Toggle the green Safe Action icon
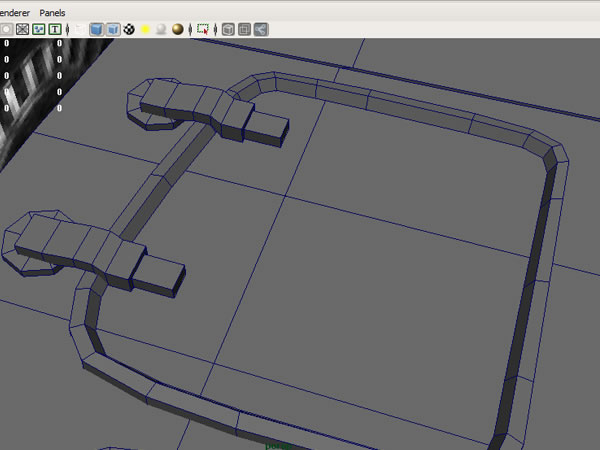Screen dimensions: 600x450 coord(38,29)
